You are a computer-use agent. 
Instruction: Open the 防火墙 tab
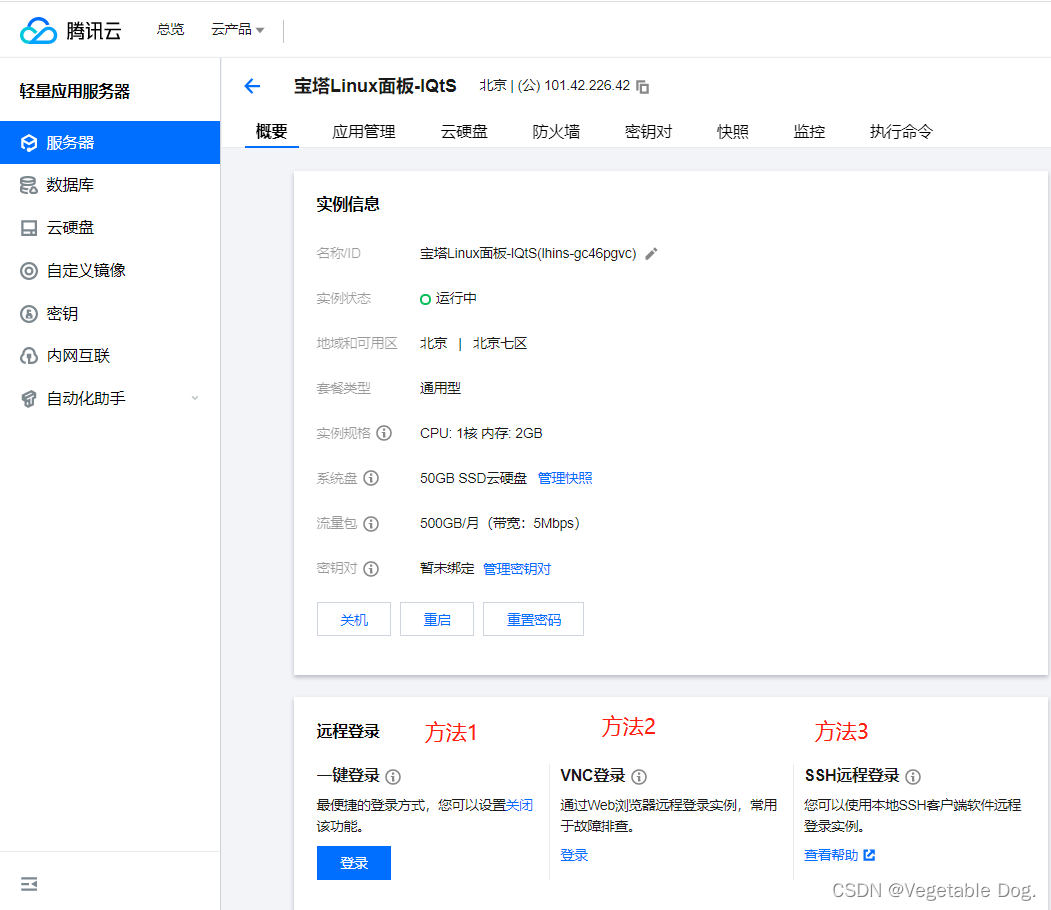click(556, 131)
